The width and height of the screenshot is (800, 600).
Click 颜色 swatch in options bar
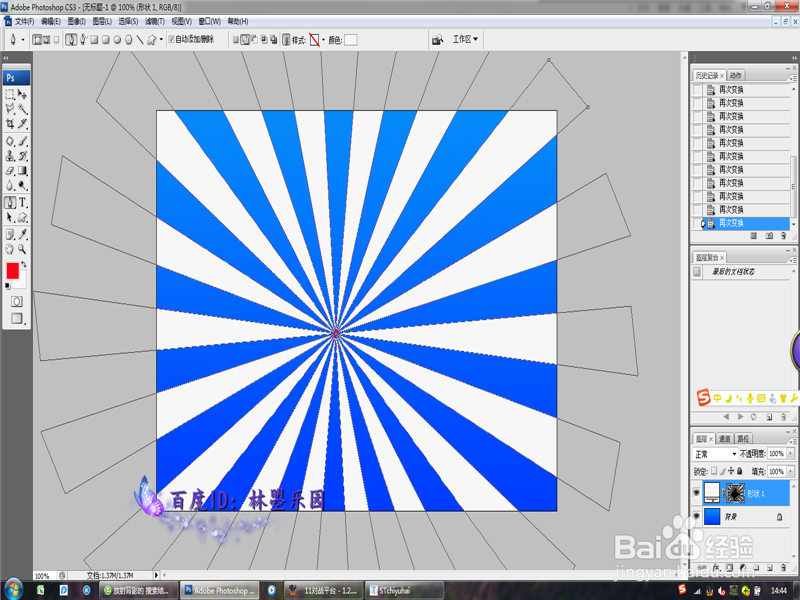351,40
